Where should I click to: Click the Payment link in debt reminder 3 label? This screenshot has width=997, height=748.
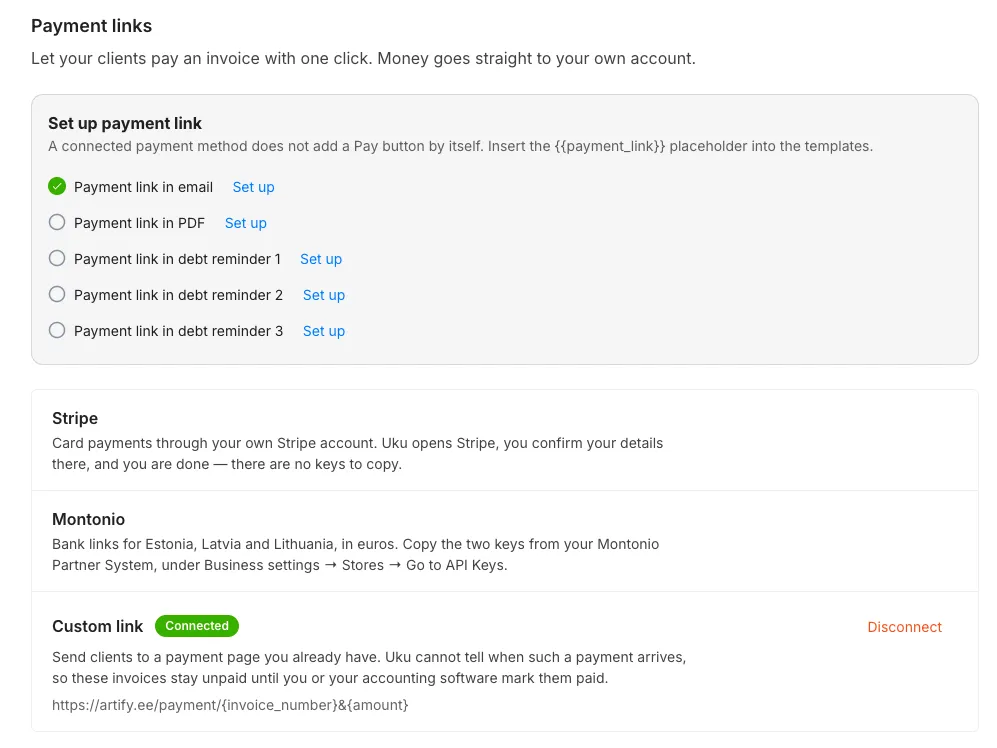point(178,331)
